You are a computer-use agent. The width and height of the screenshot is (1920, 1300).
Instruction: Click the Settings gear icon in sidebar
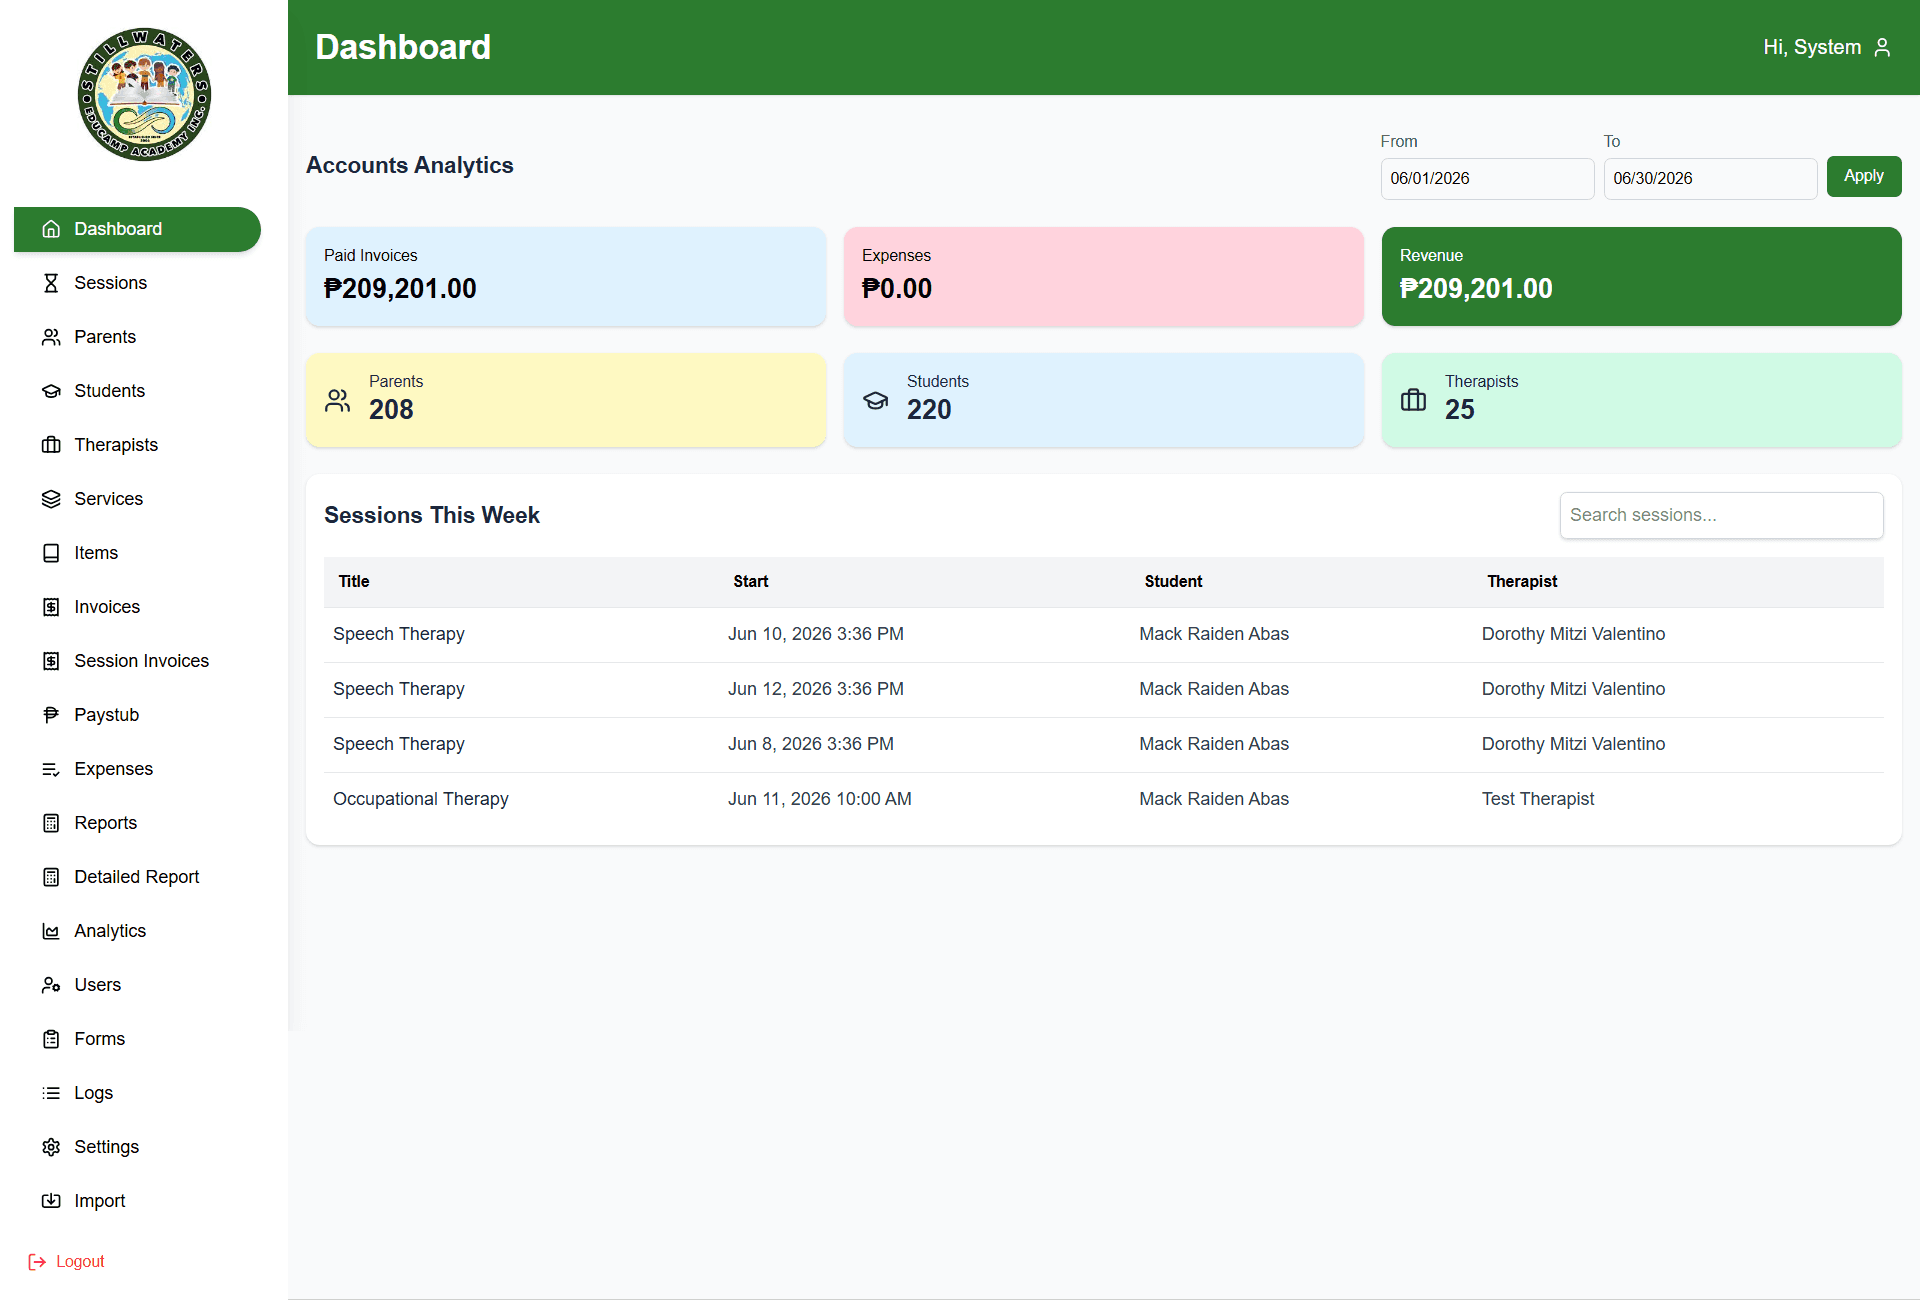click(51, 1147)
